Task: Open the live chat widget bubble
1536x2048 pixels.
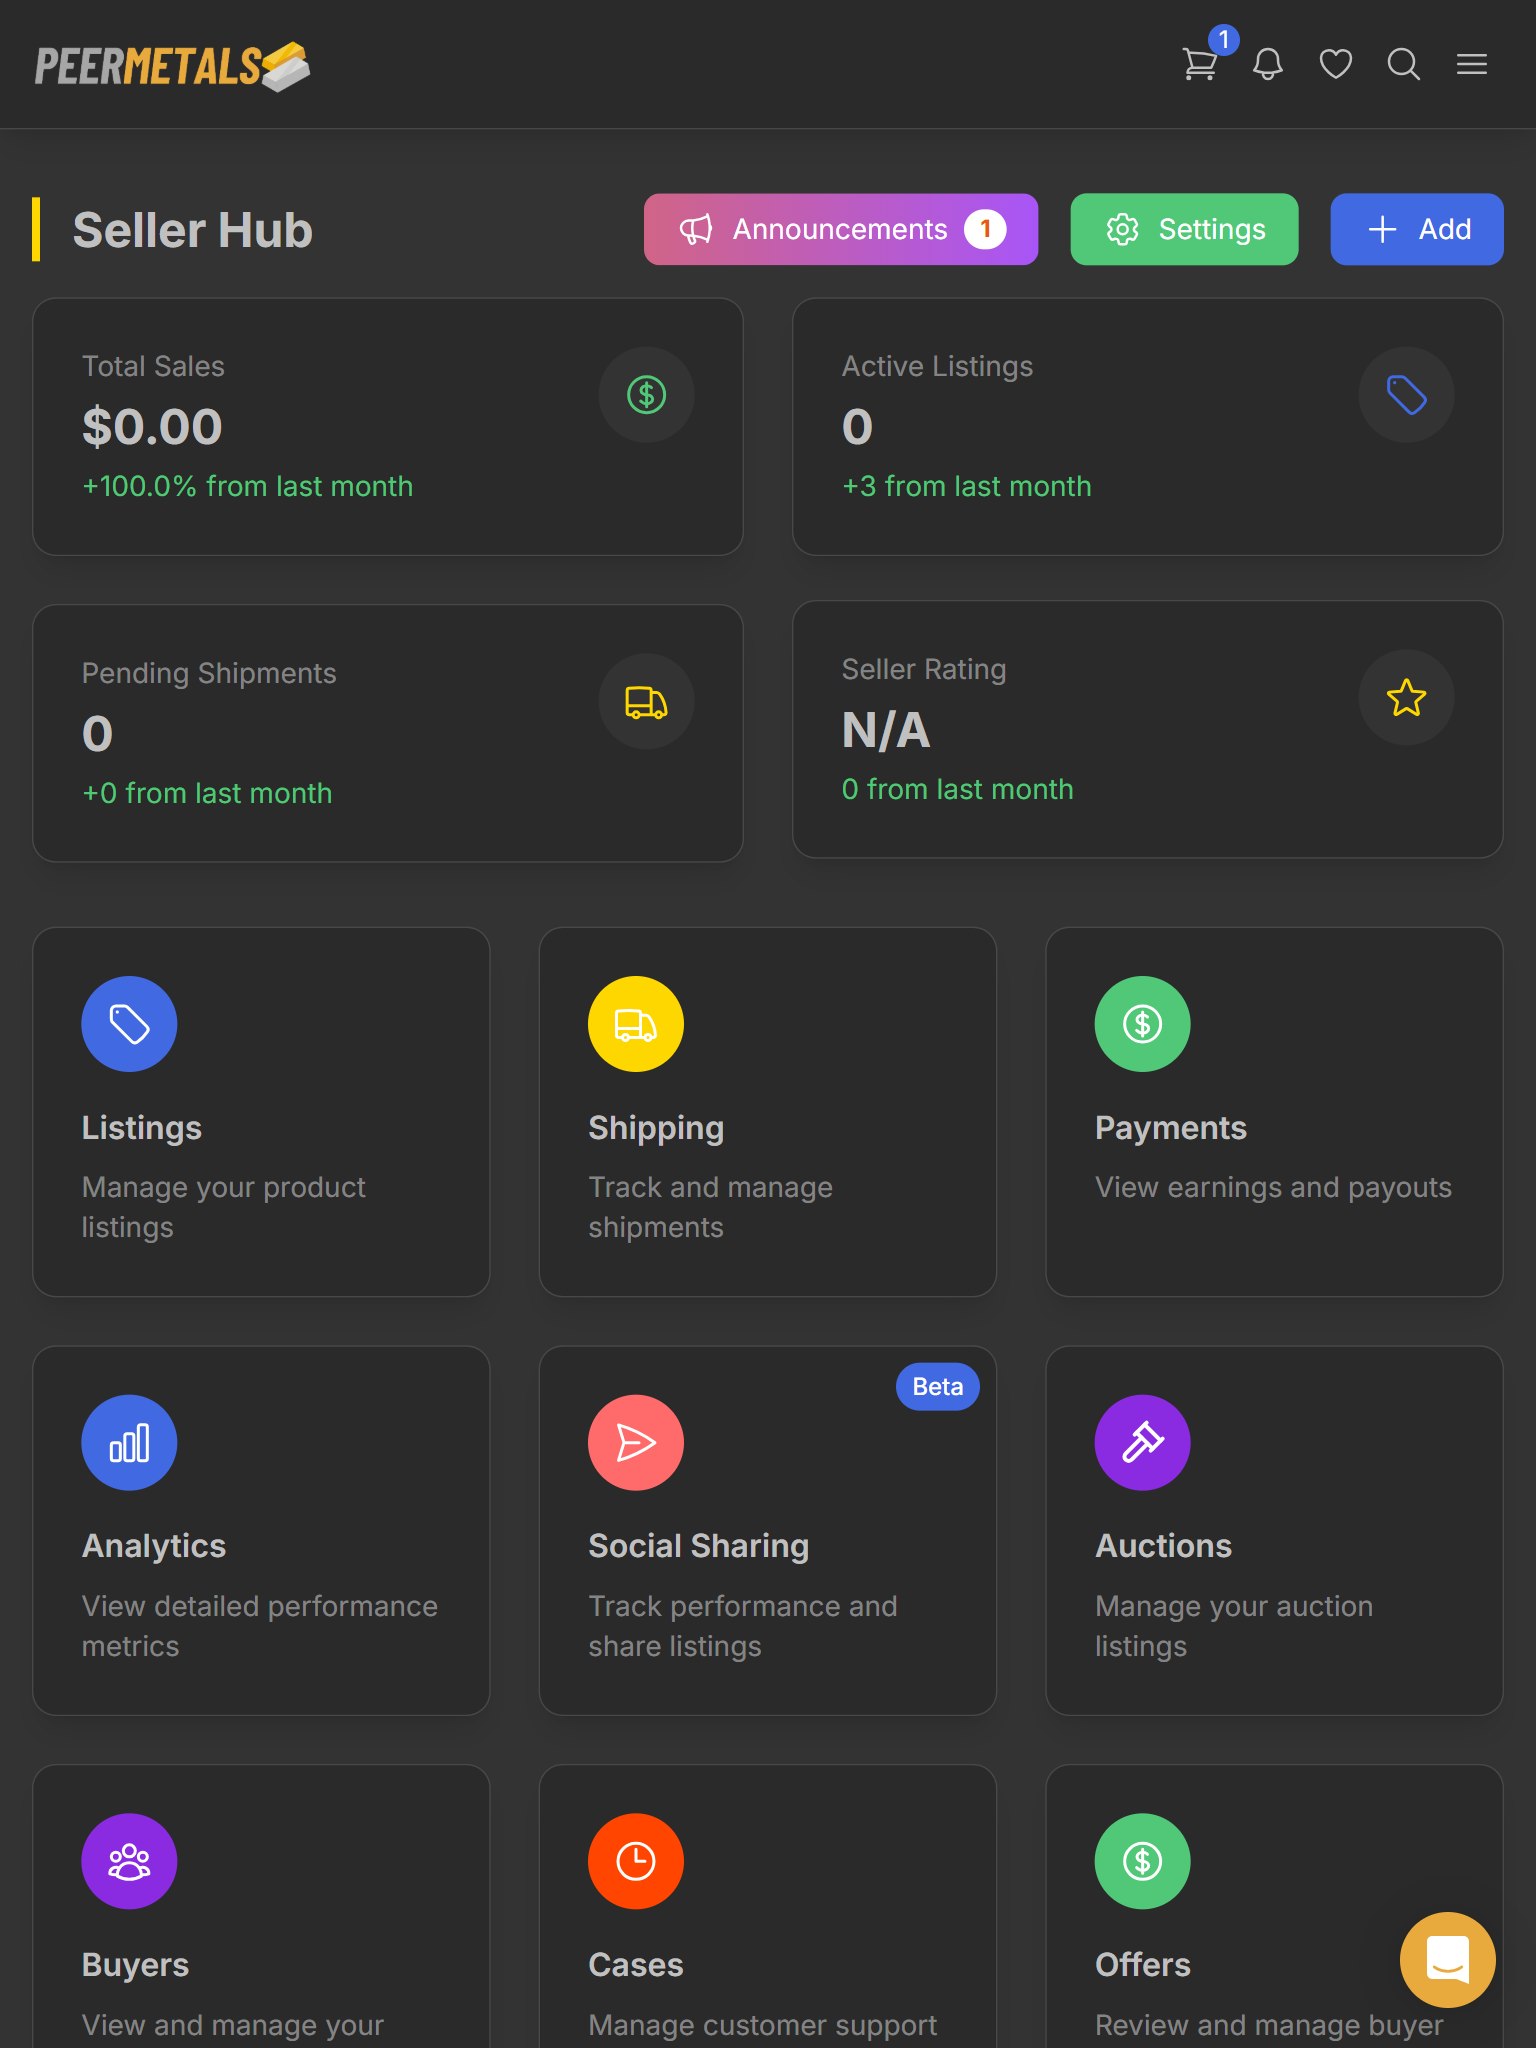Action: tap(1447, 1959)
